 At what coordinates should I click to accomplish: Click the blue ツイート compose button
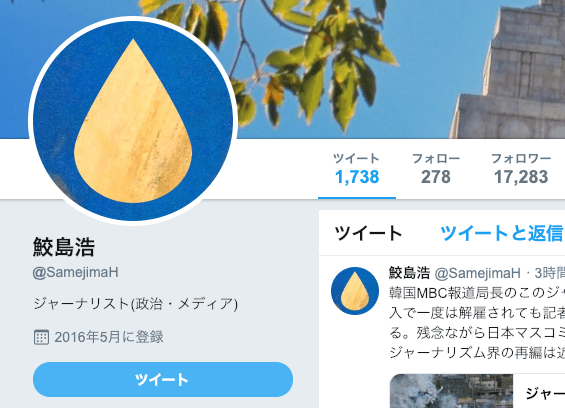pos(163,380)
